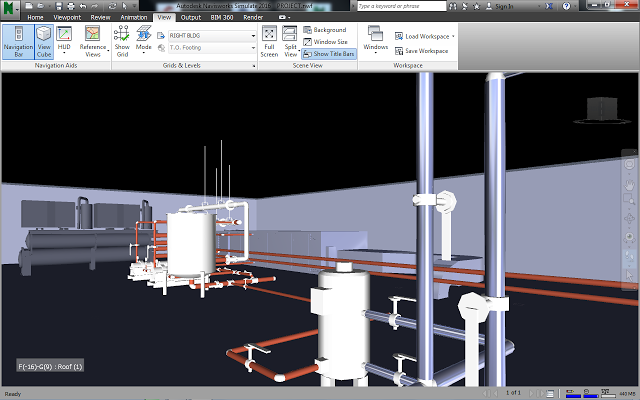Click the Background button

pos(325,30)
